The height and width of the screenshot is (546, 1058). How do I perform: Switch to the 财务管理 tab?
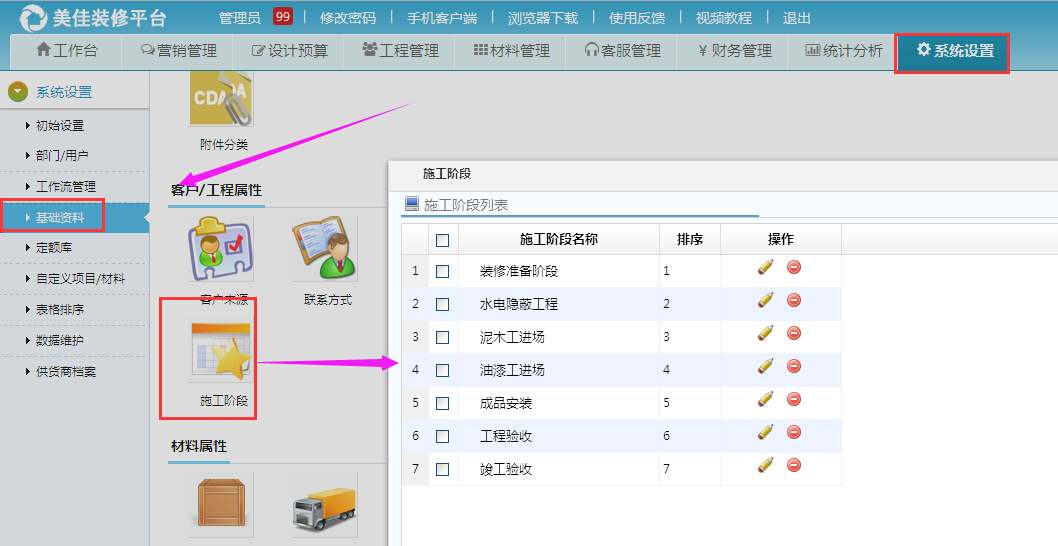click(x=734, y=51)
